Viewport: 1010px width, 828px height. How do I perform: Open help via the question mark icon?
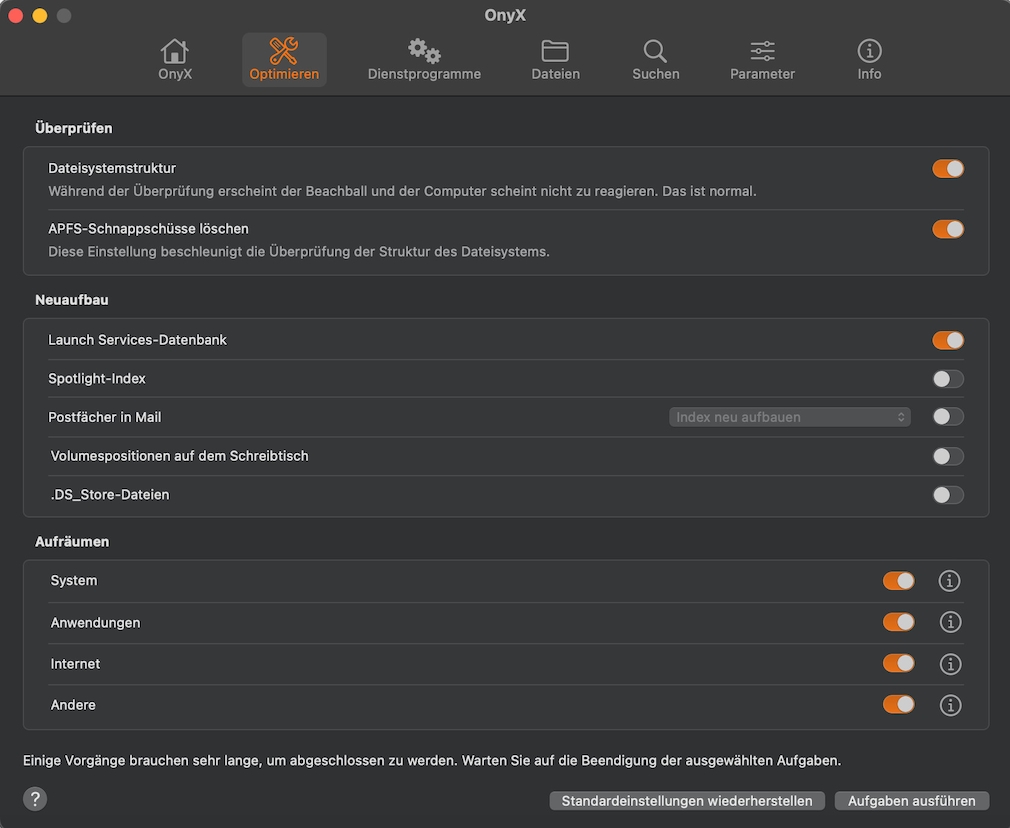click(35, 799)
